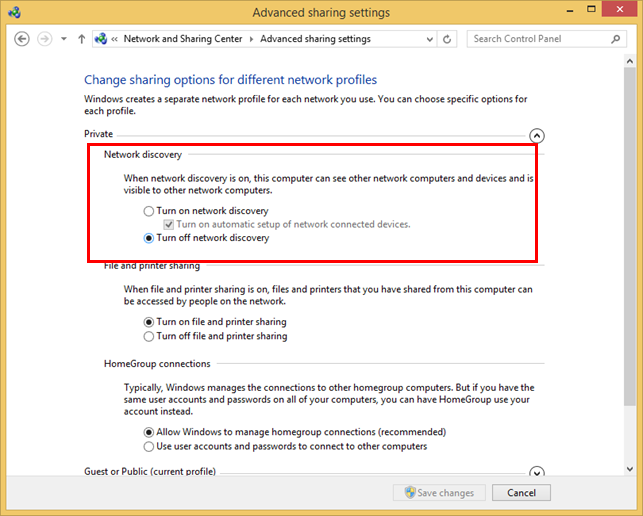Select Turn off network discovery
Screen dimensions: 643x516
[206, 238]
